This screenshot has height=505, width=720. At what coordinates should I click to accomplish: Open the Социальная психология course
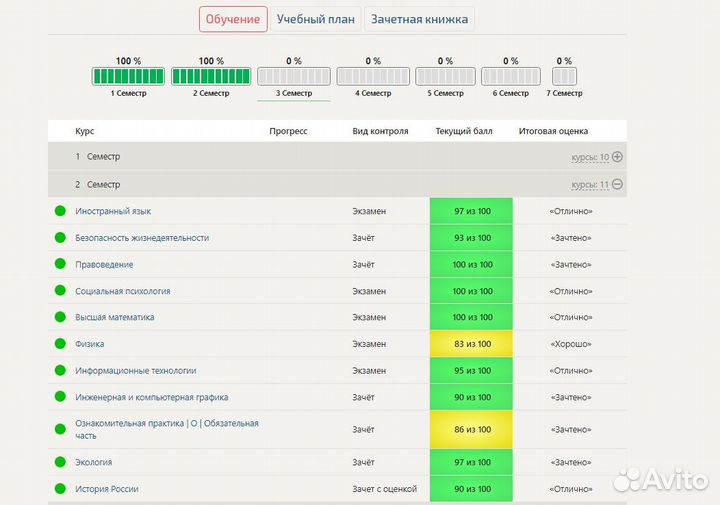pyautogui.click(x=122, y=291)
